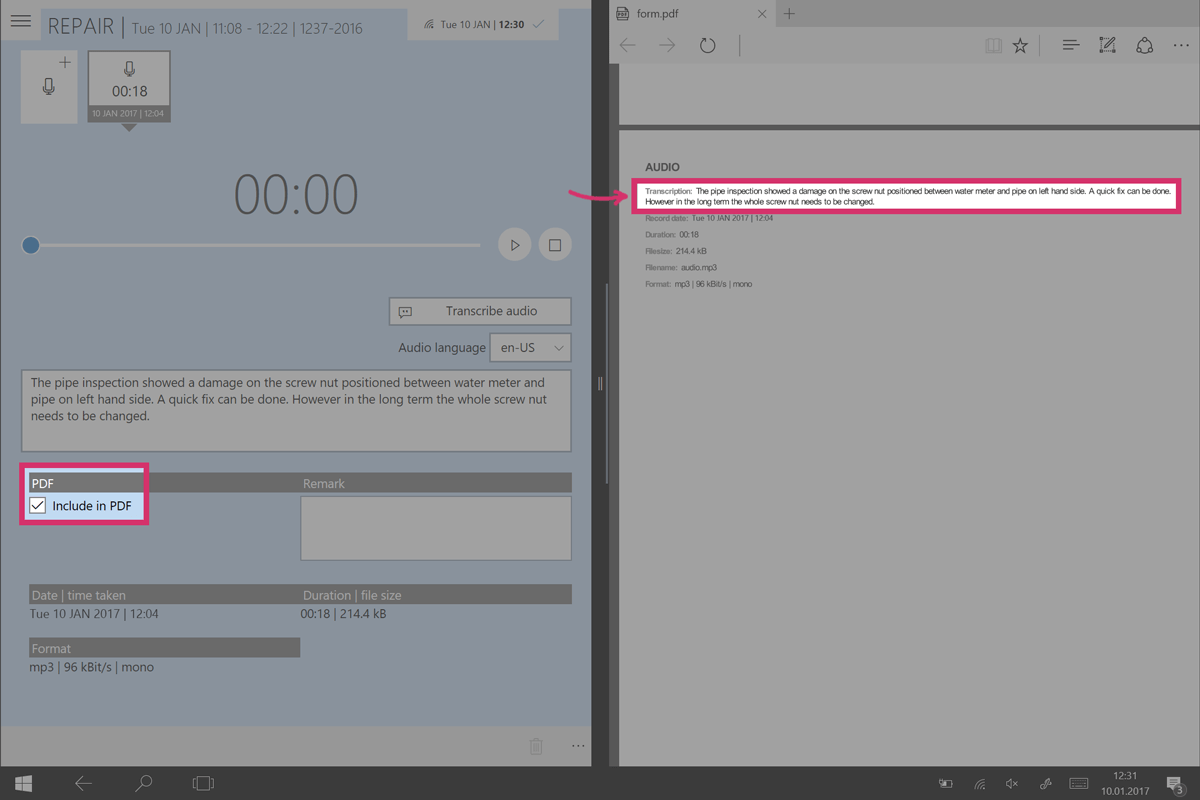Click the sync status Tue 10 JAN 12:30
The image size is (1200, 800).
484,24
